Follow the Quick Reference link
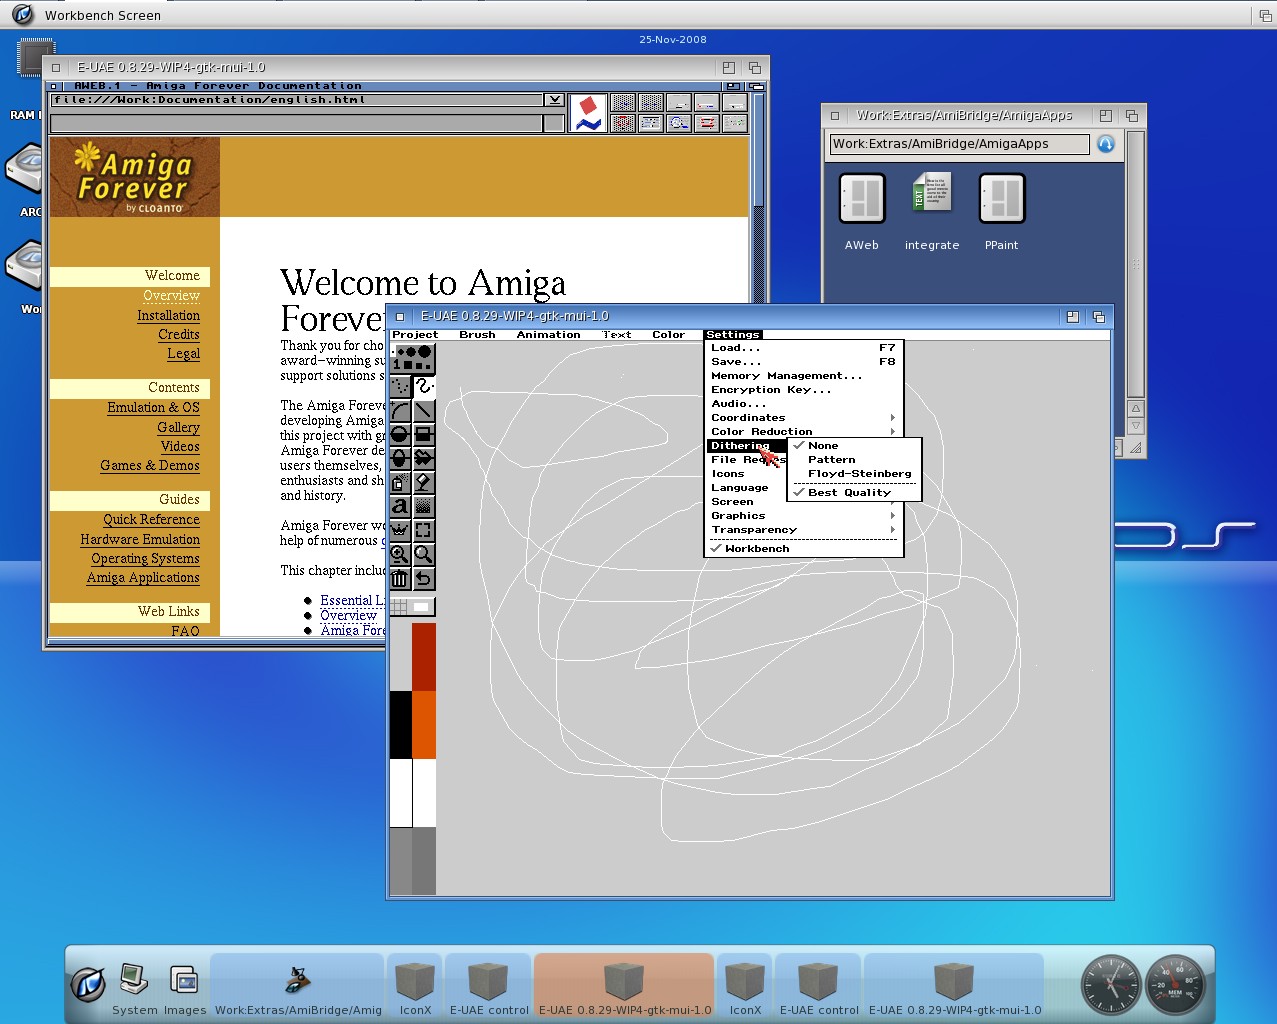The width and height of the screenshot is (1277, 1024). (x=151, y=519)
